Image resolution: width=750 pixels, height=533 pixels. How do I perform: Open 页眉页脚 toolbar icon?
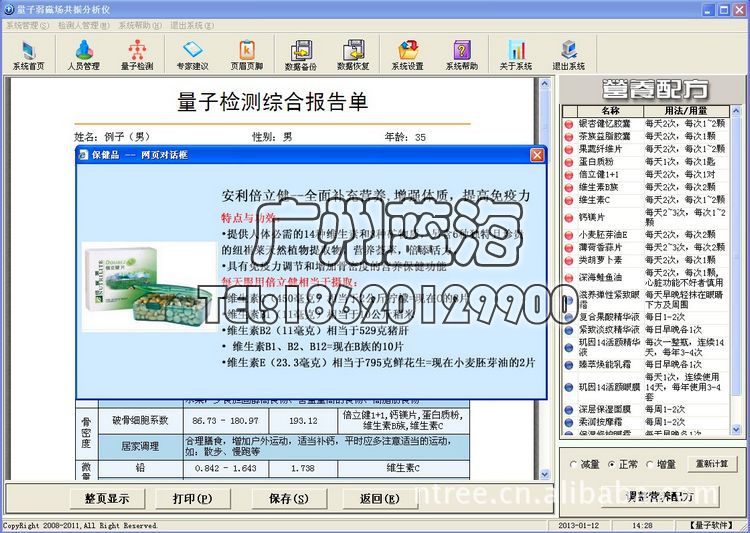coord(247,56)
